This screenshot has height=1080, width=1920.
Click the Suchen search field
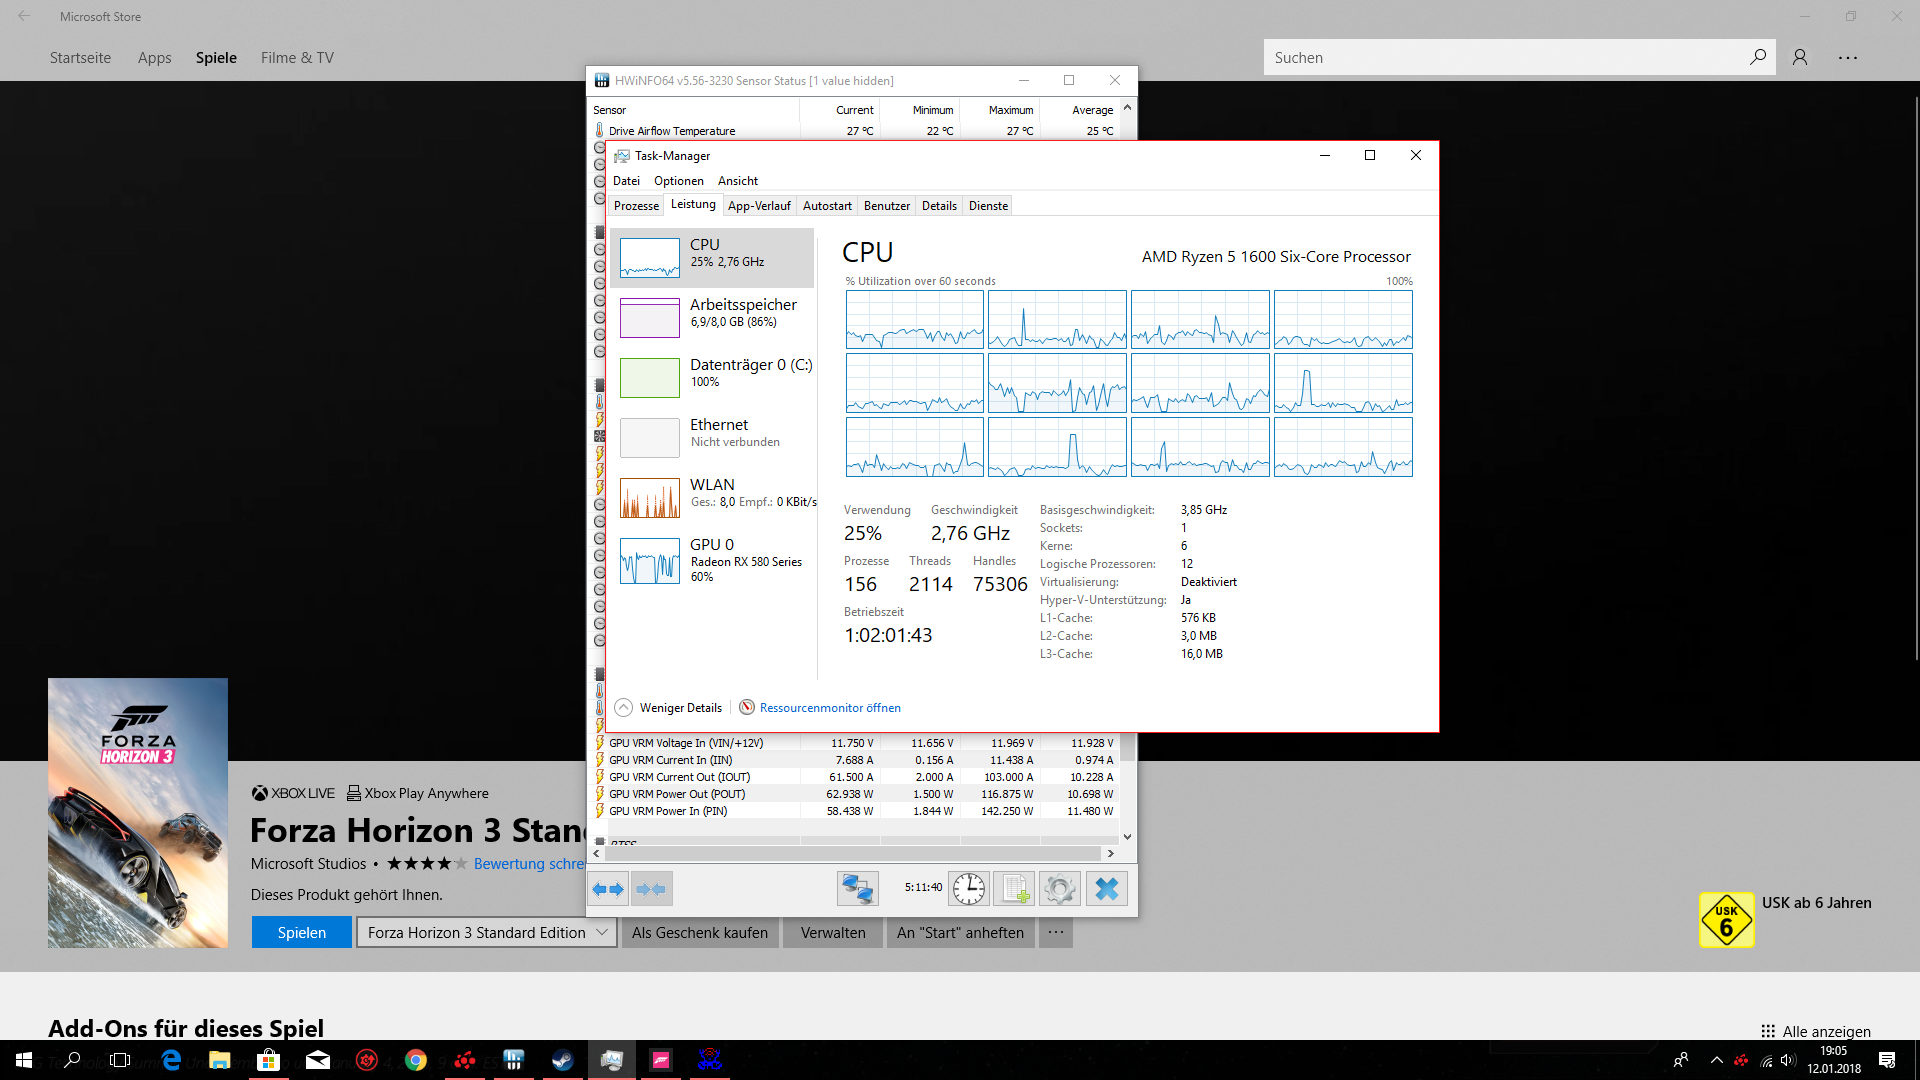point(1500,57)
